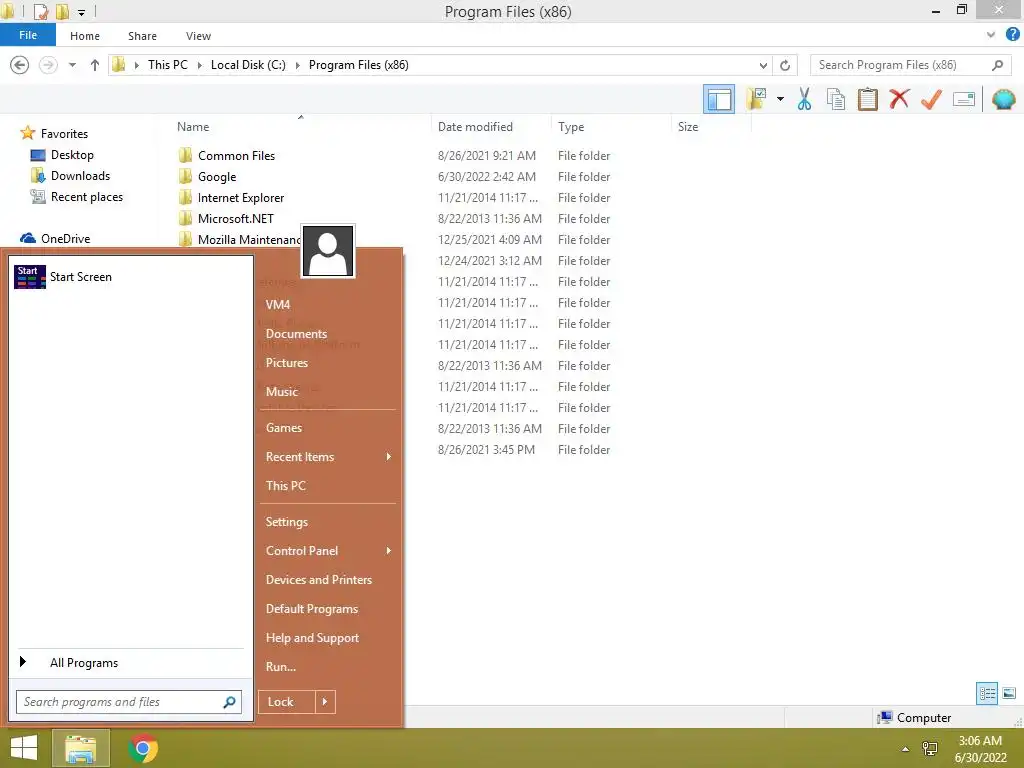Sort by the Size column header
Screen dimensions: 1024x768
688,127
